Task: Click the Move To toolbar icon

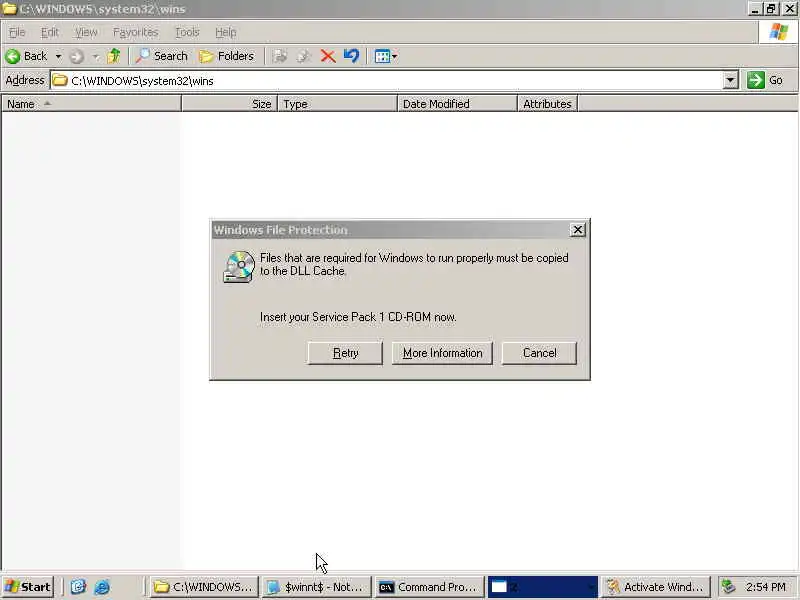Action: click(280, 56)
